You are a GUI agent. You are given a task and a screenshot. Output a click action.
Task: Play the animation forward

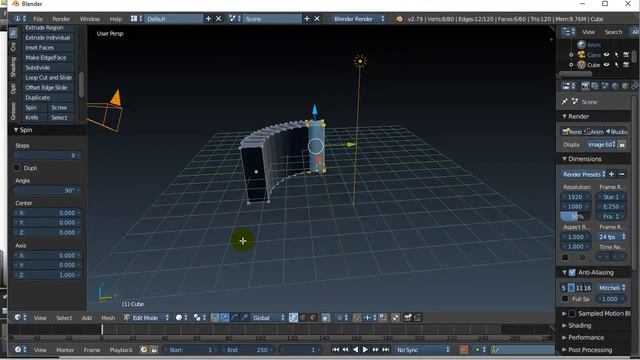365,349
